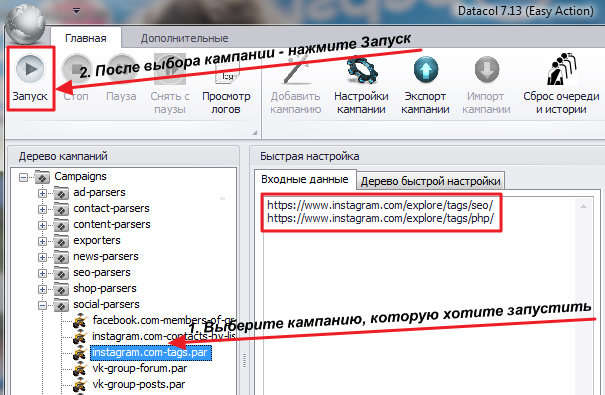
Task: Collapse the Campaigns root node
Action: point(24,177)
